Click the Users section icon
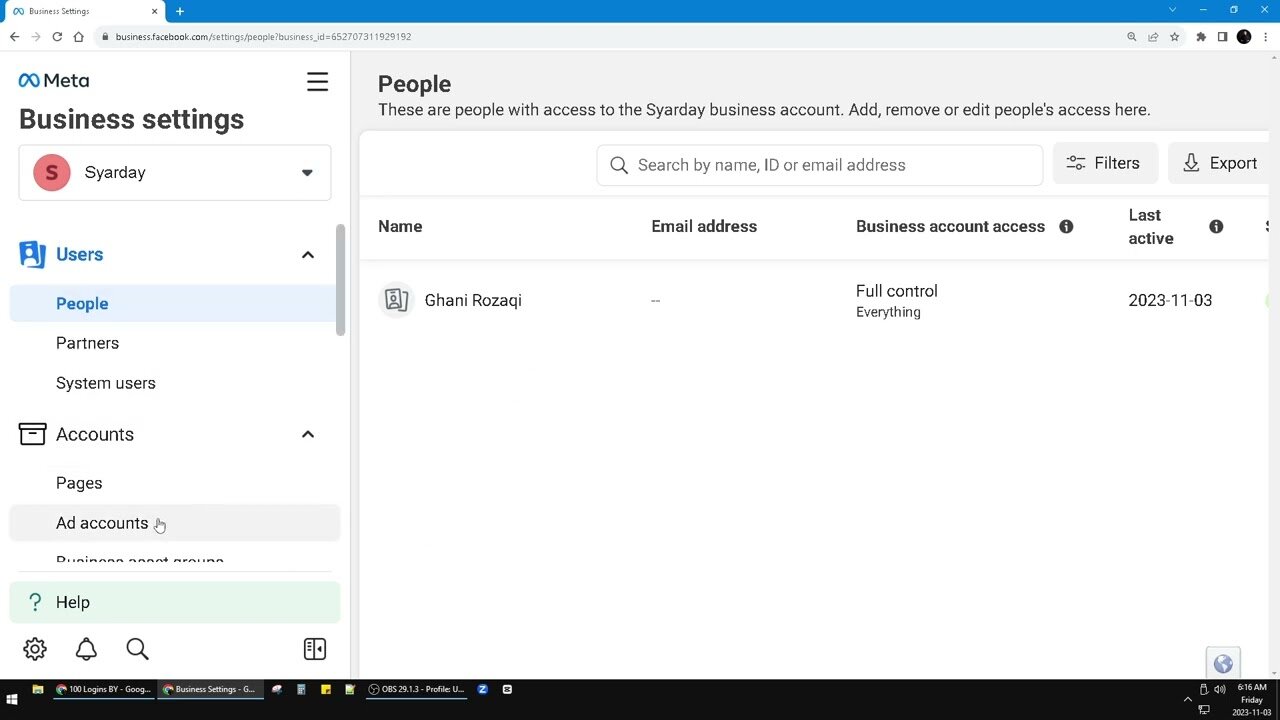Screen dimensions: 1280x720 tap(32, 254)
